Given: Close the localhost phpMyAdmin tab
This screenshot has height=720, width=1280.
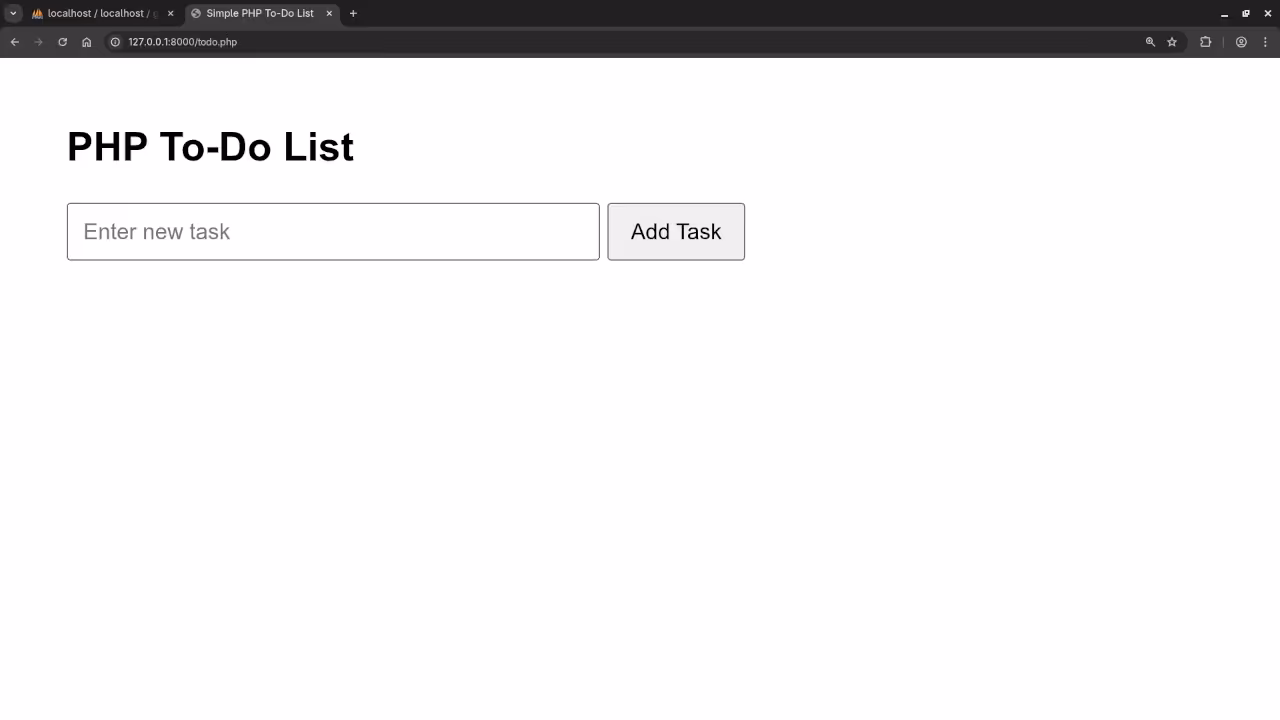Looking at the screenshot, I should point(170,14).
